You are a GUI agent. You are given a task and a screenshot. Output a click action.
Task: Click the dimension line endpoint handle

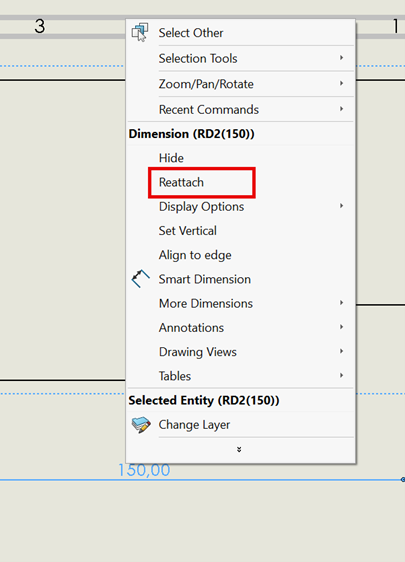tap(403, 480)
